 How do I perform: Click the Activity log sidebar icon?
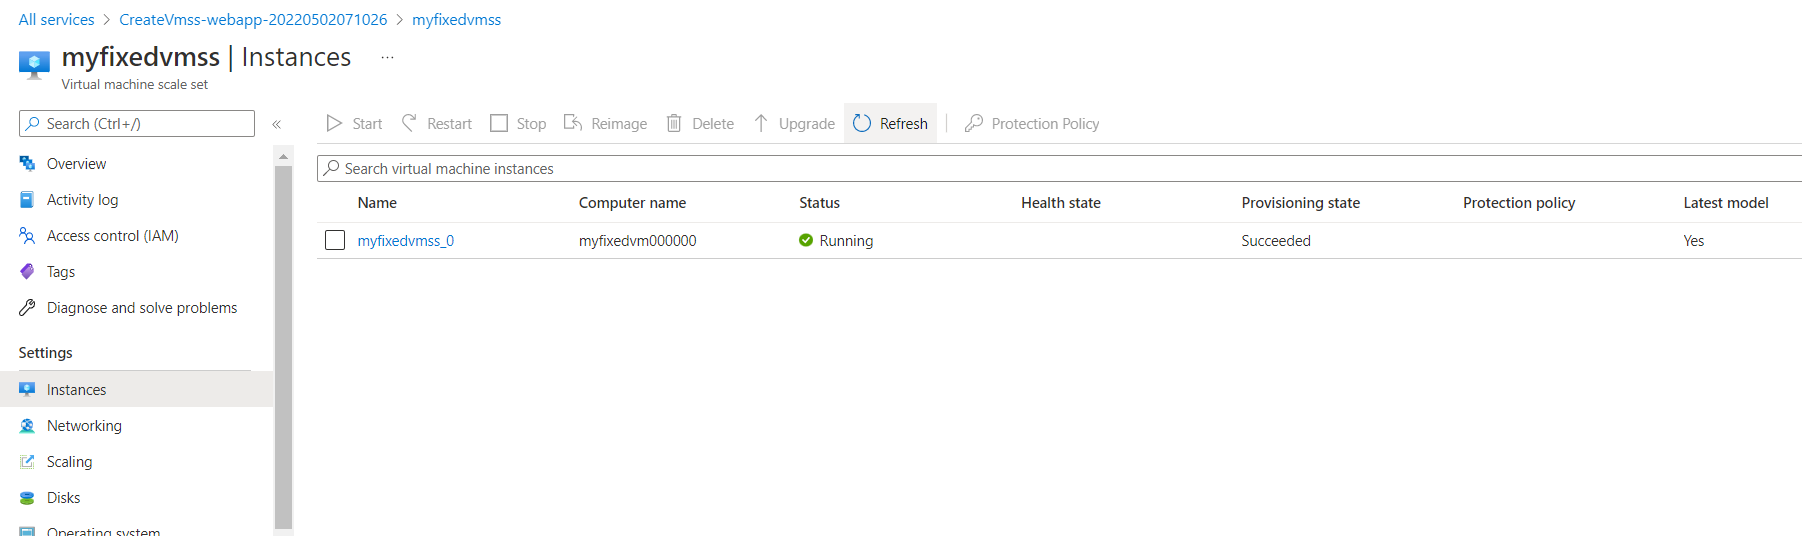point(27,200)
